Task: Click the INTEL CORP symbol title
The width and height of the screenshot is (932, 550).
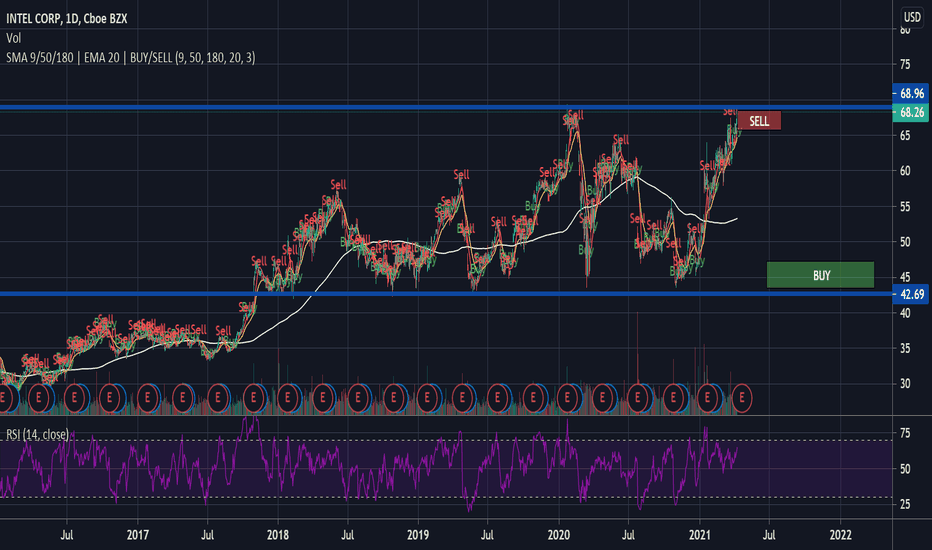Action: click(x=67, y=19)
